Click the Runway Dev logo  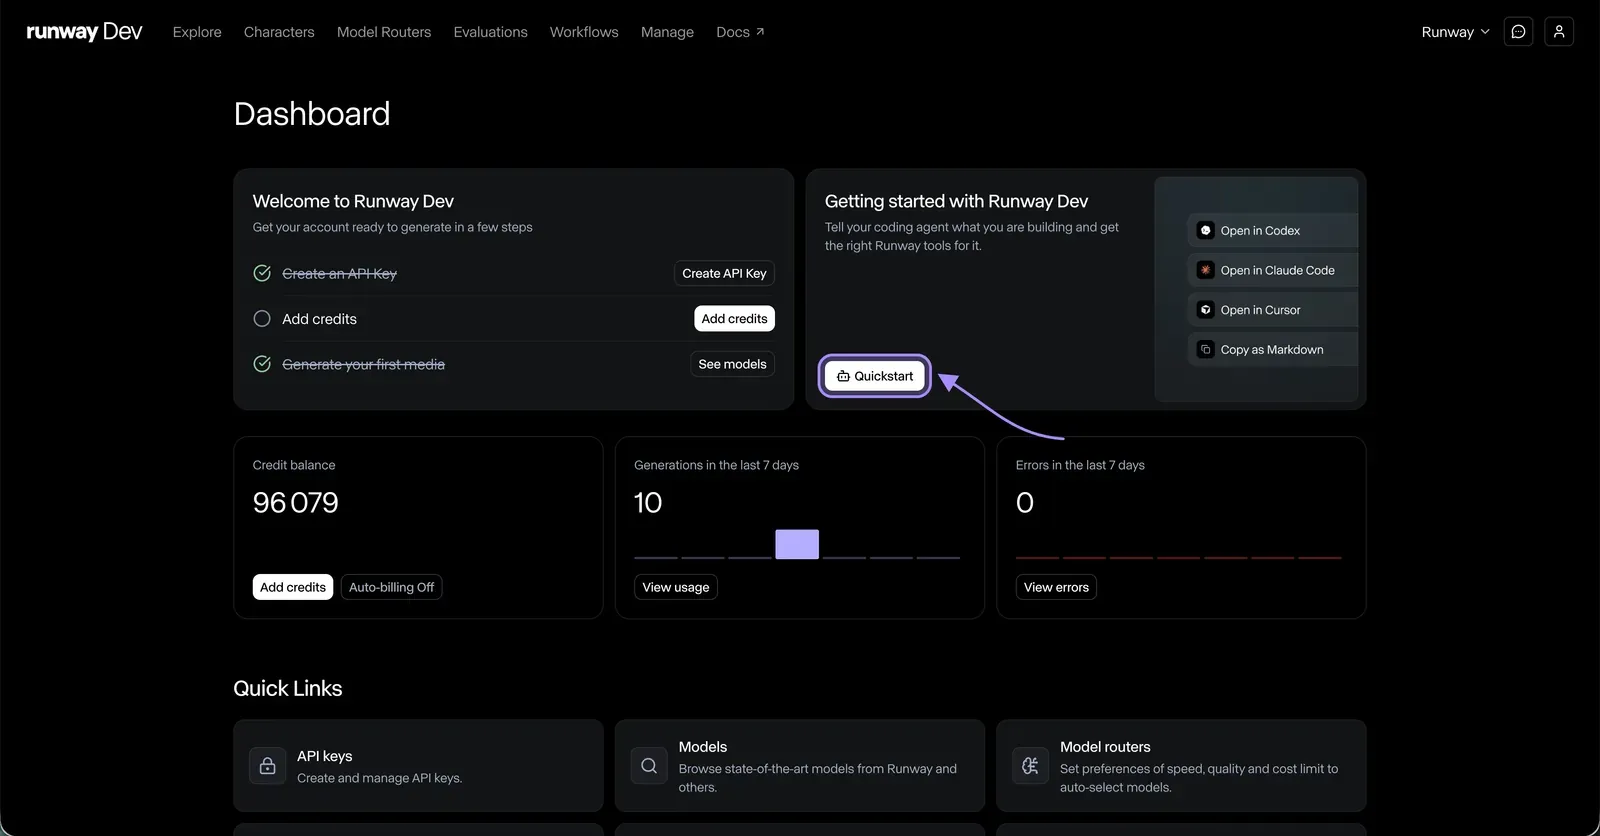click(84, 32)
